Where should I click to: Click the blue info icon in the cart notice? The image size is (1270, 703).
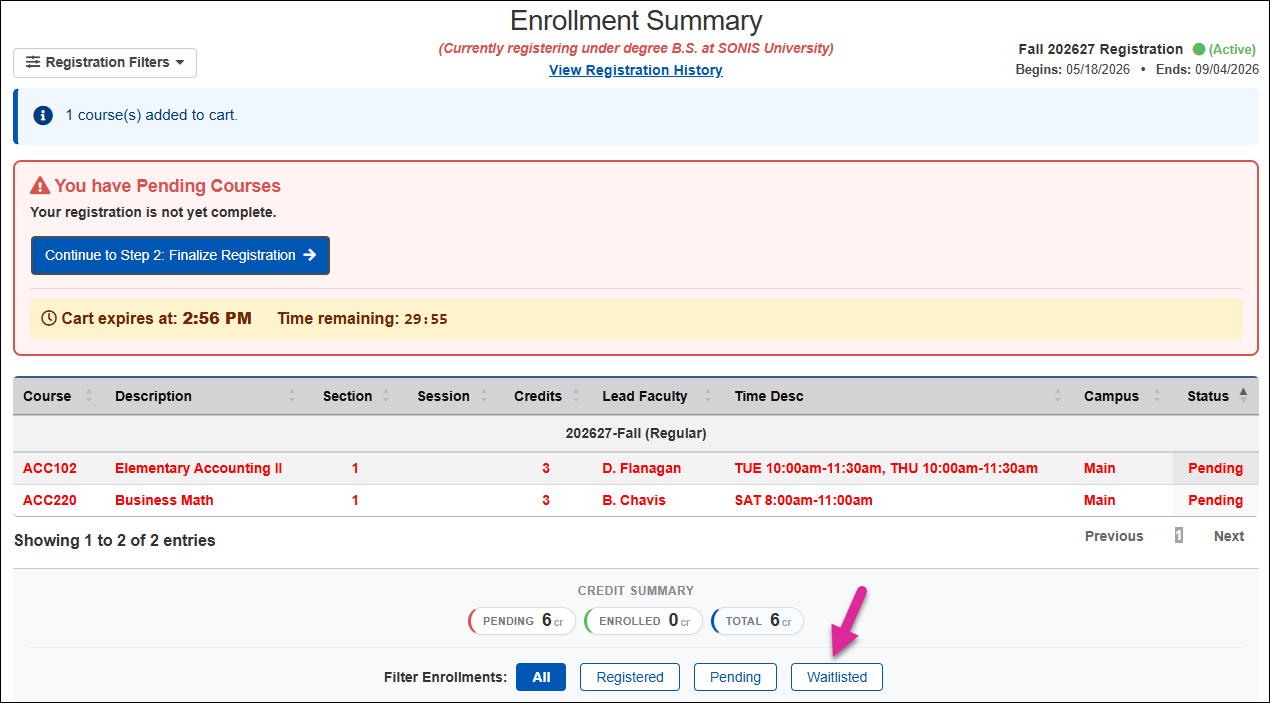(x=43, y=115)
